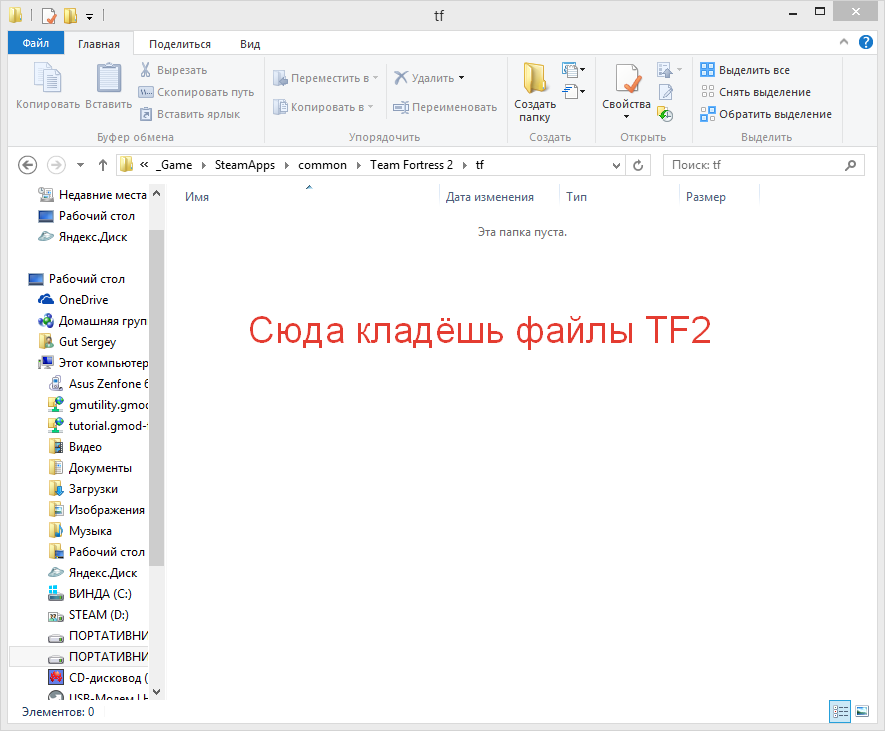Click the Open icon in Открыть group
This screenshot has width=885, height=731.
coord(665,70)
